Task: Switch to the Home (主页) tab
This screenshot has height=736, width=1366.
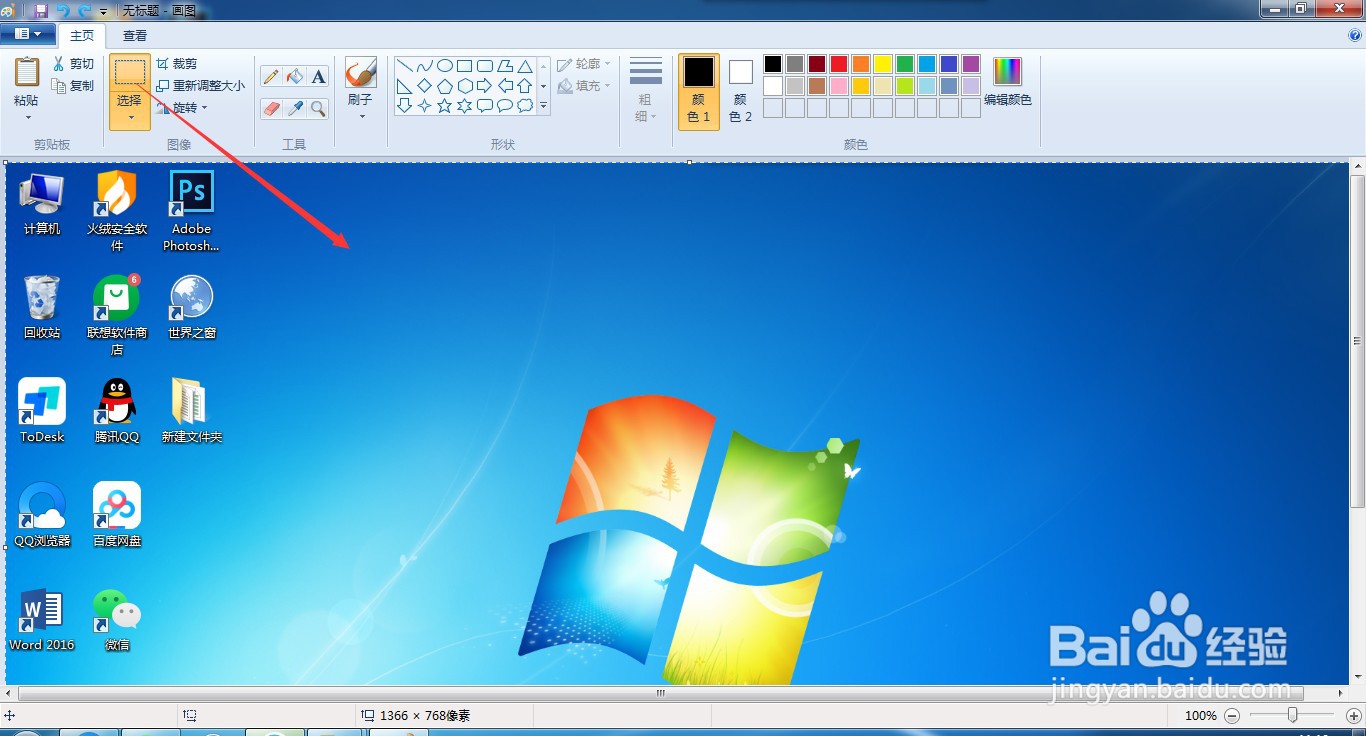Action: [x=82, y=36]
